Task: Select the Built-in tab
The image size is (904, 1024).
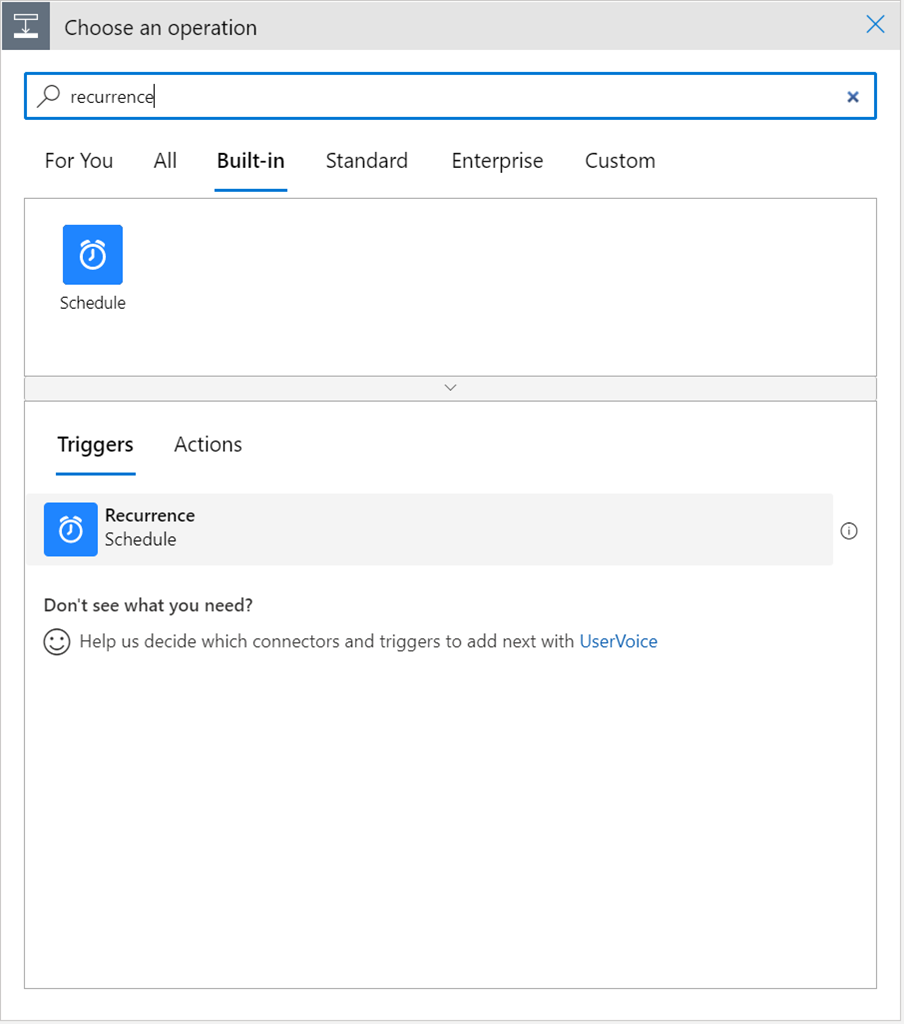Action: (251, 161)
